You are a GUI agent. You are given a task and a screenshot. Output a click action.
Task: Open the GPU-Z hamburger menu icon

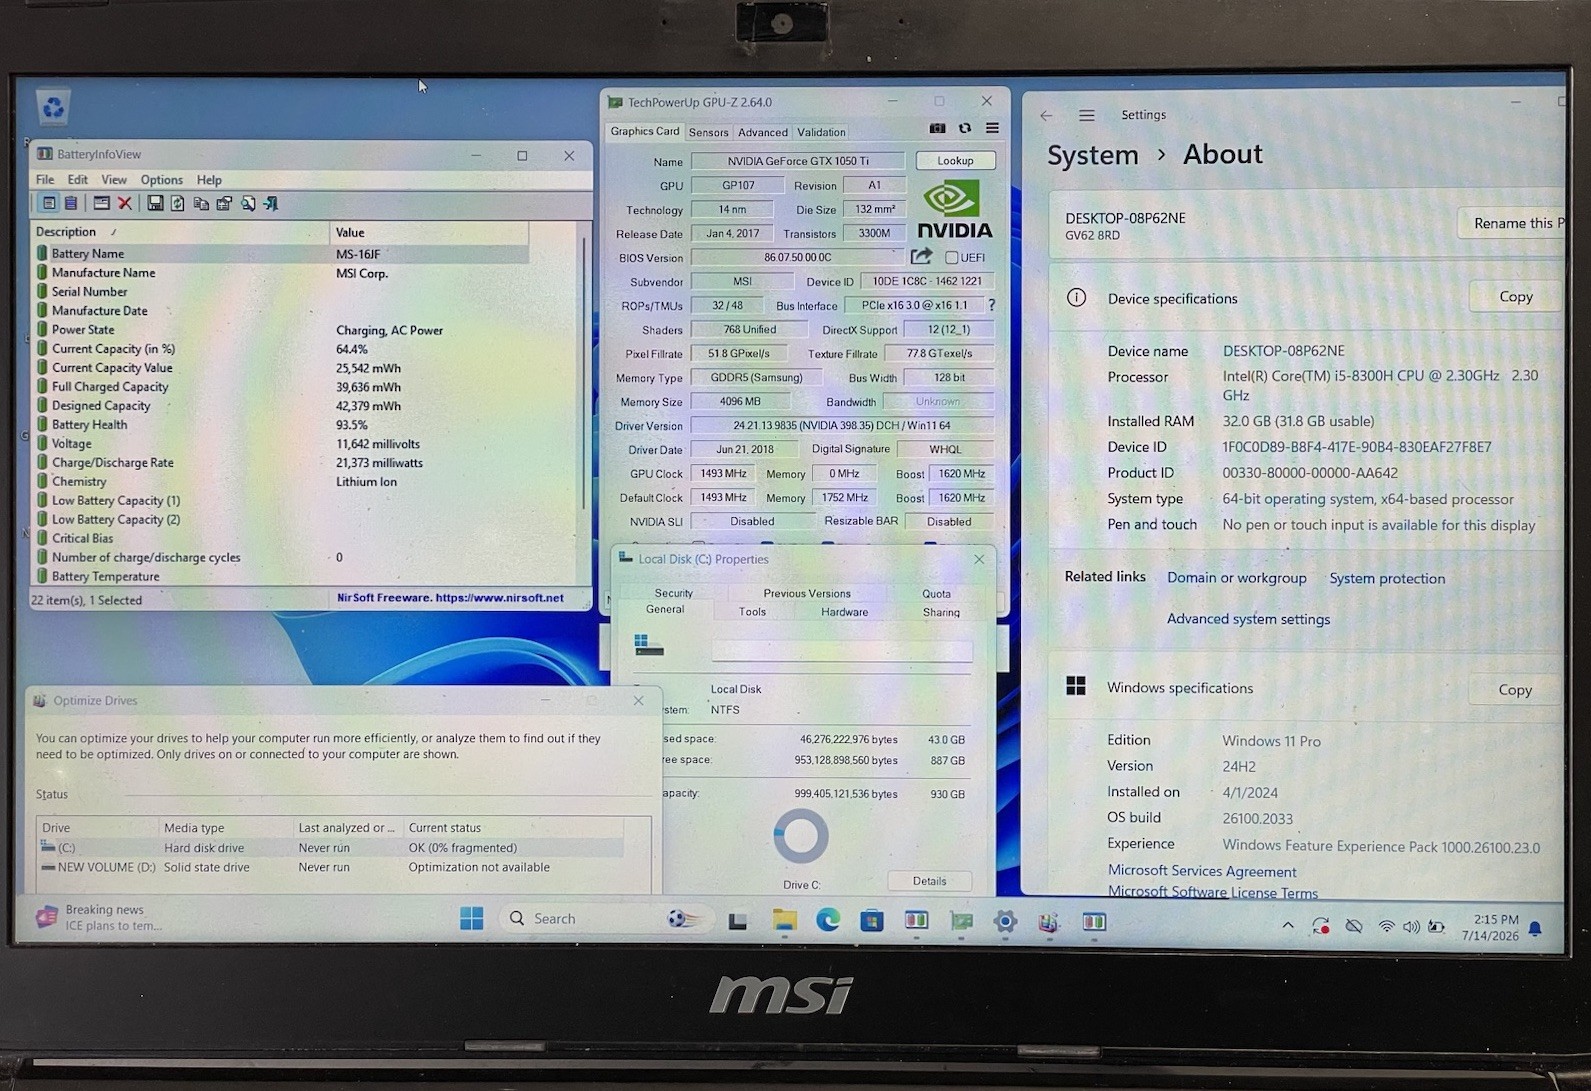tap(992, 128)
